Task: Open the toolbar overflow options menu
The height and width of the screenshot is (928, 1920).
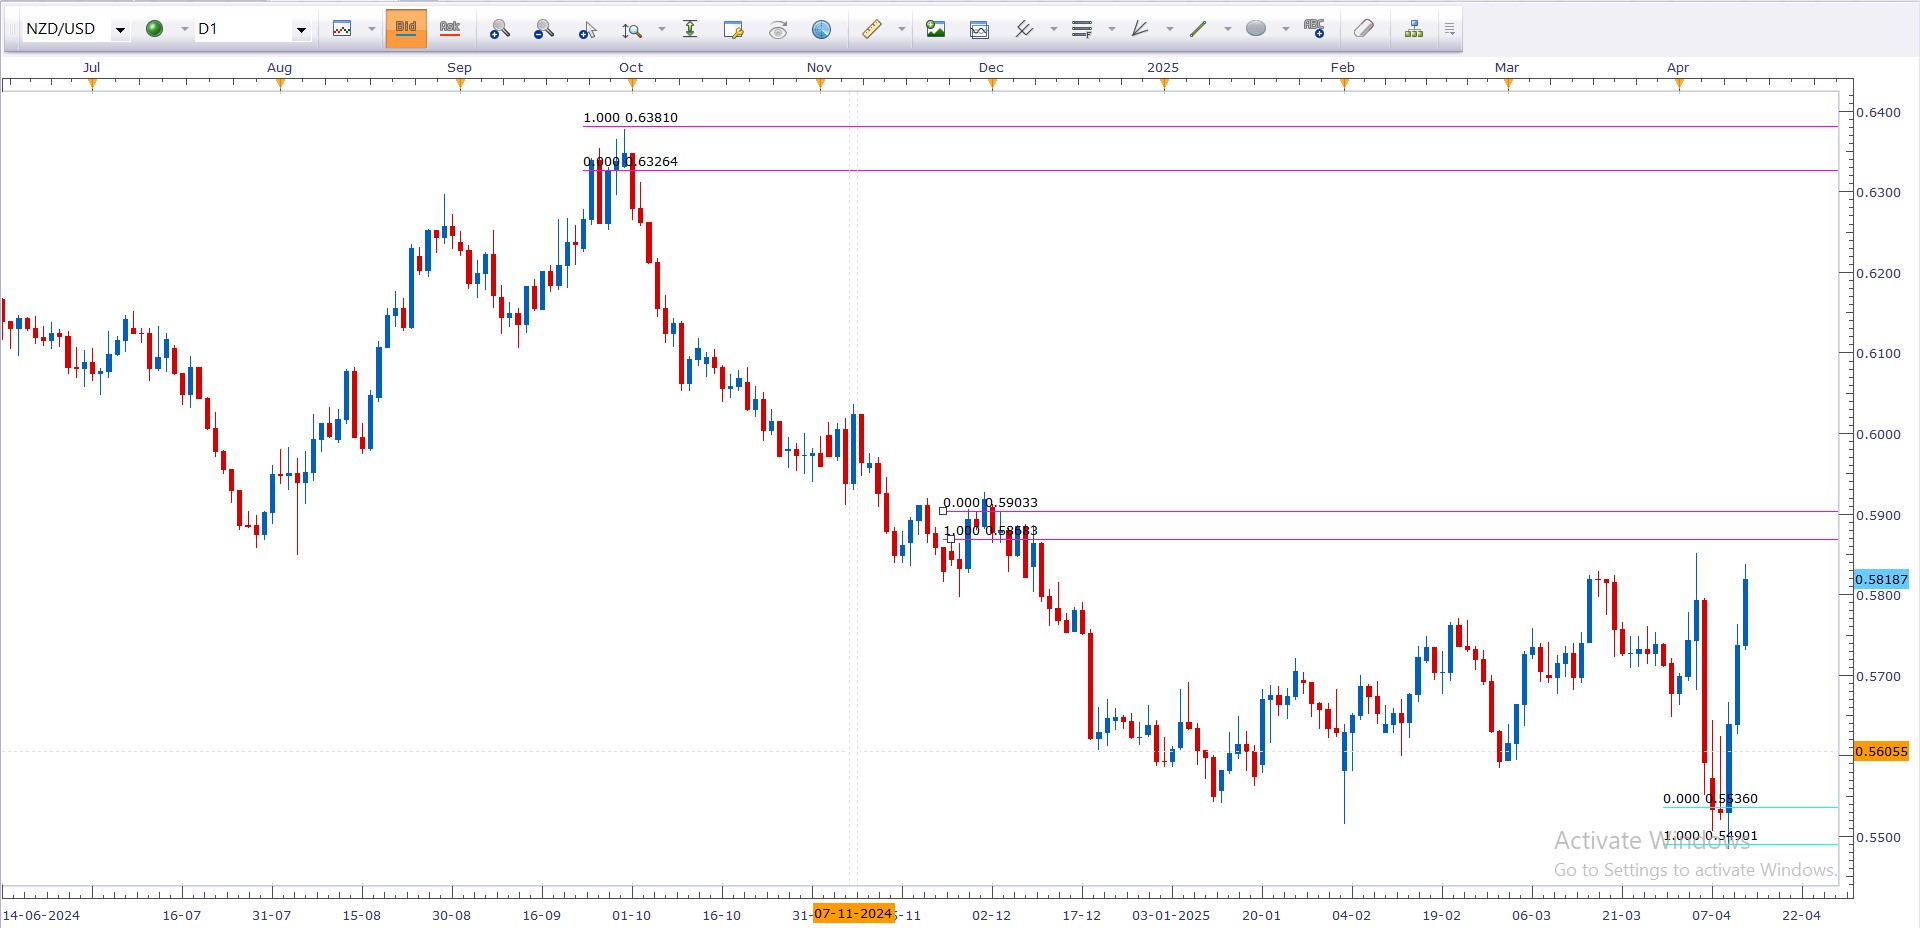Action: point(1449,29)
